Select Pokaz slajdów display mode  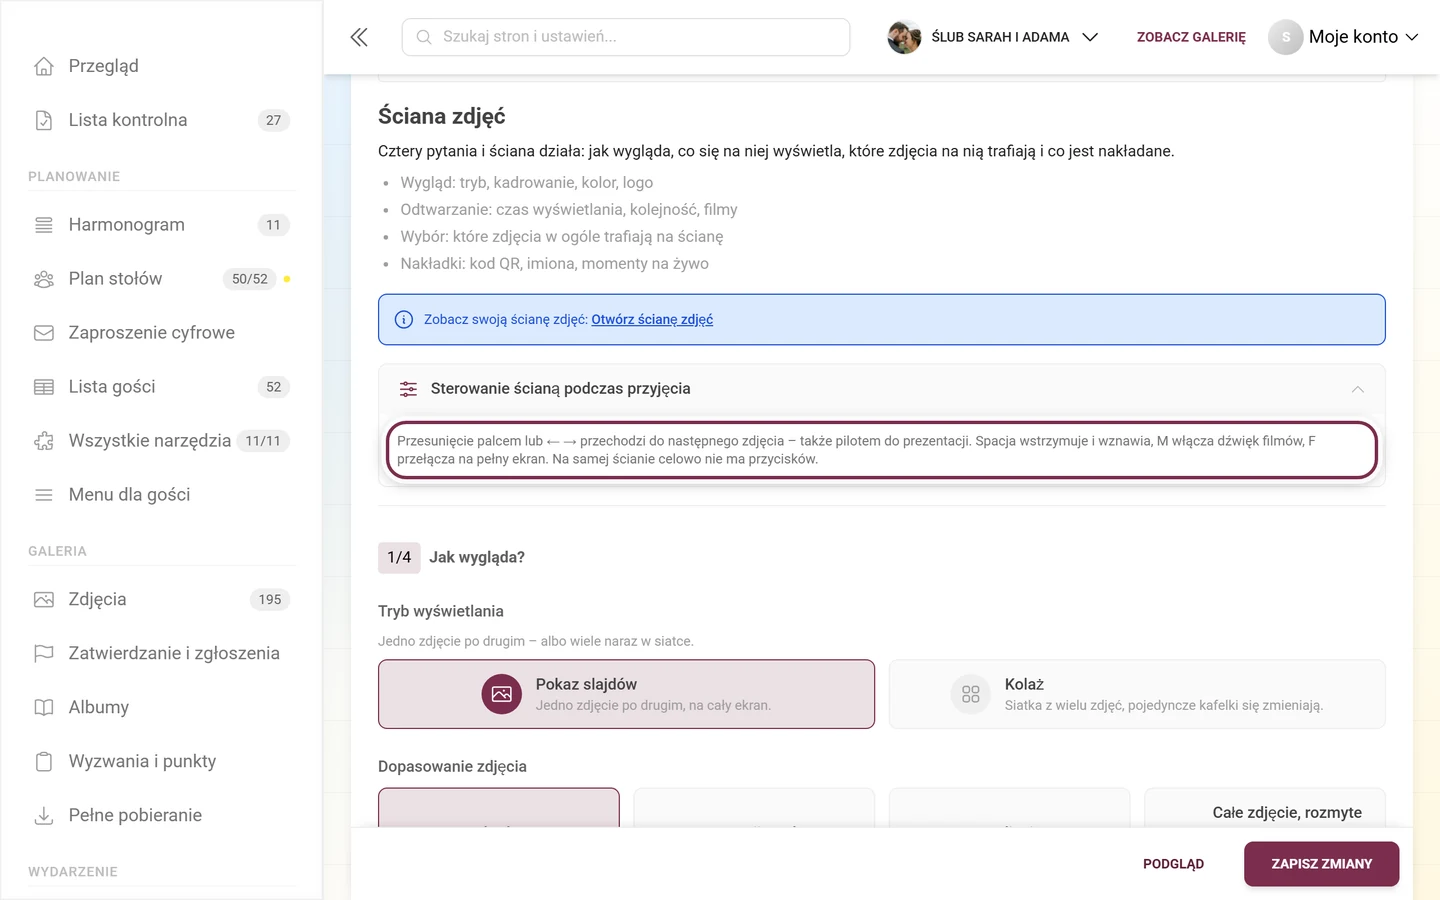point(626,694)
